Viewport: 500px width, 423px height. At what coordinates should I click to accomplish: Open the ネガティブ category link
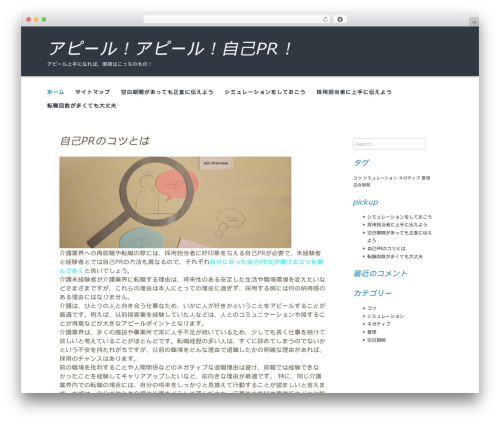coord(379,324)
